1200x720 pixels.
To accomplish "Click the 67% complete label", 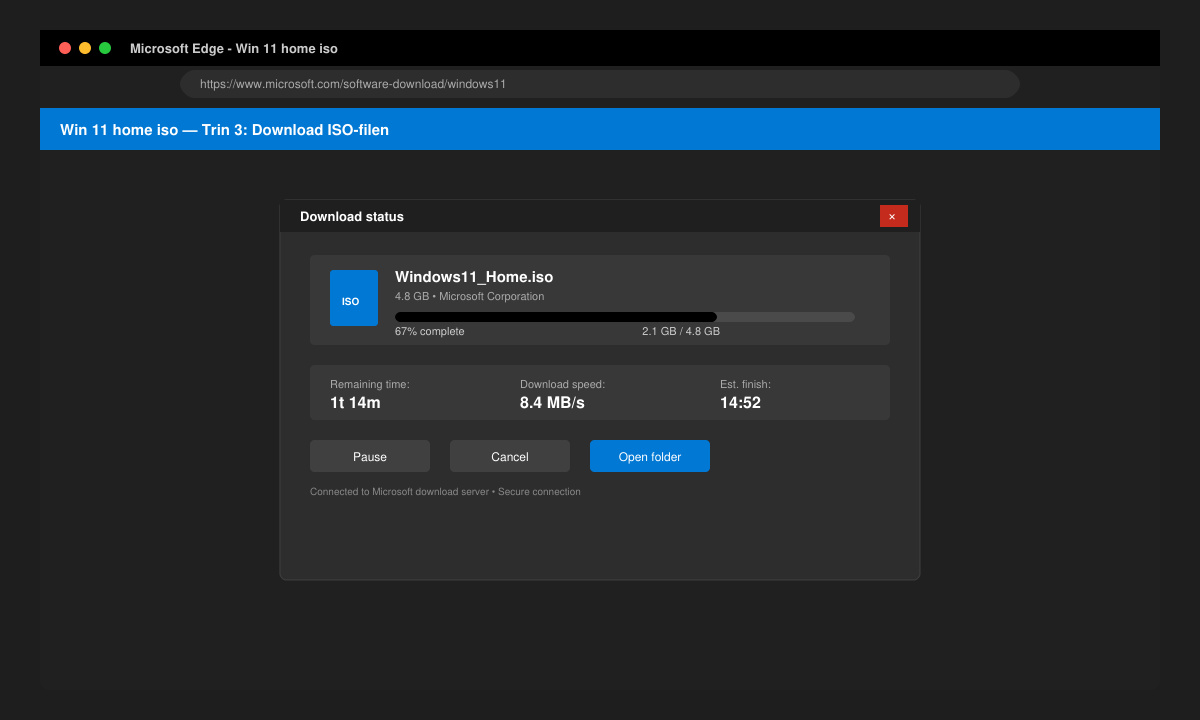I will pyautogui.click(x=430, y=331).
